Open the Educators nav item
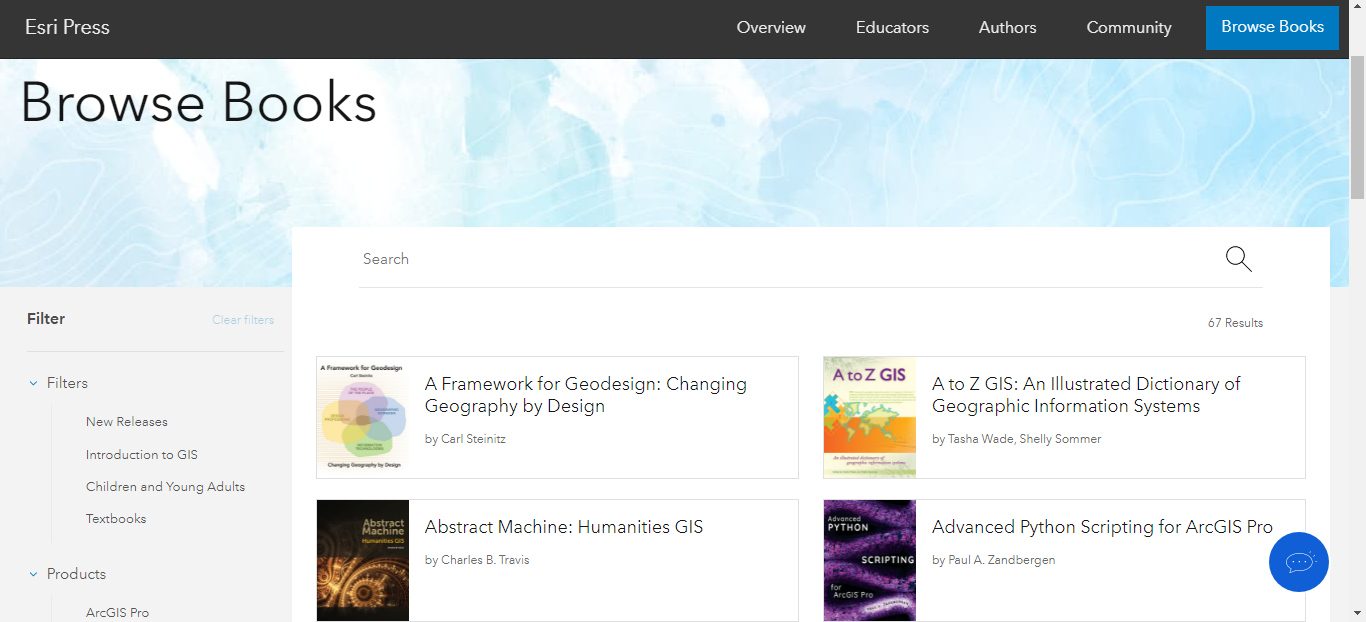This screenshot has width=1366, height=622. click(x=892, y=28)
